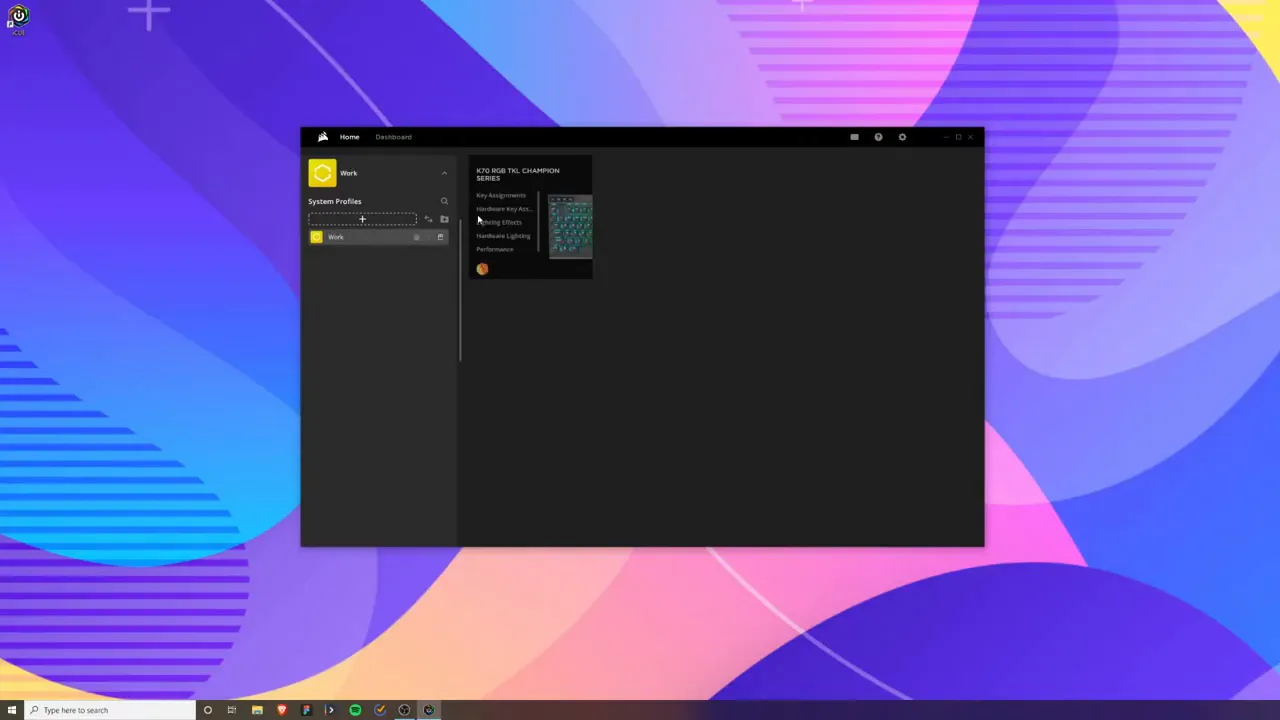Image resolution: width=1280 pixels, height=720 pixels.
Task: Open help using the question mark icon
Action: (x=878, y=137)
